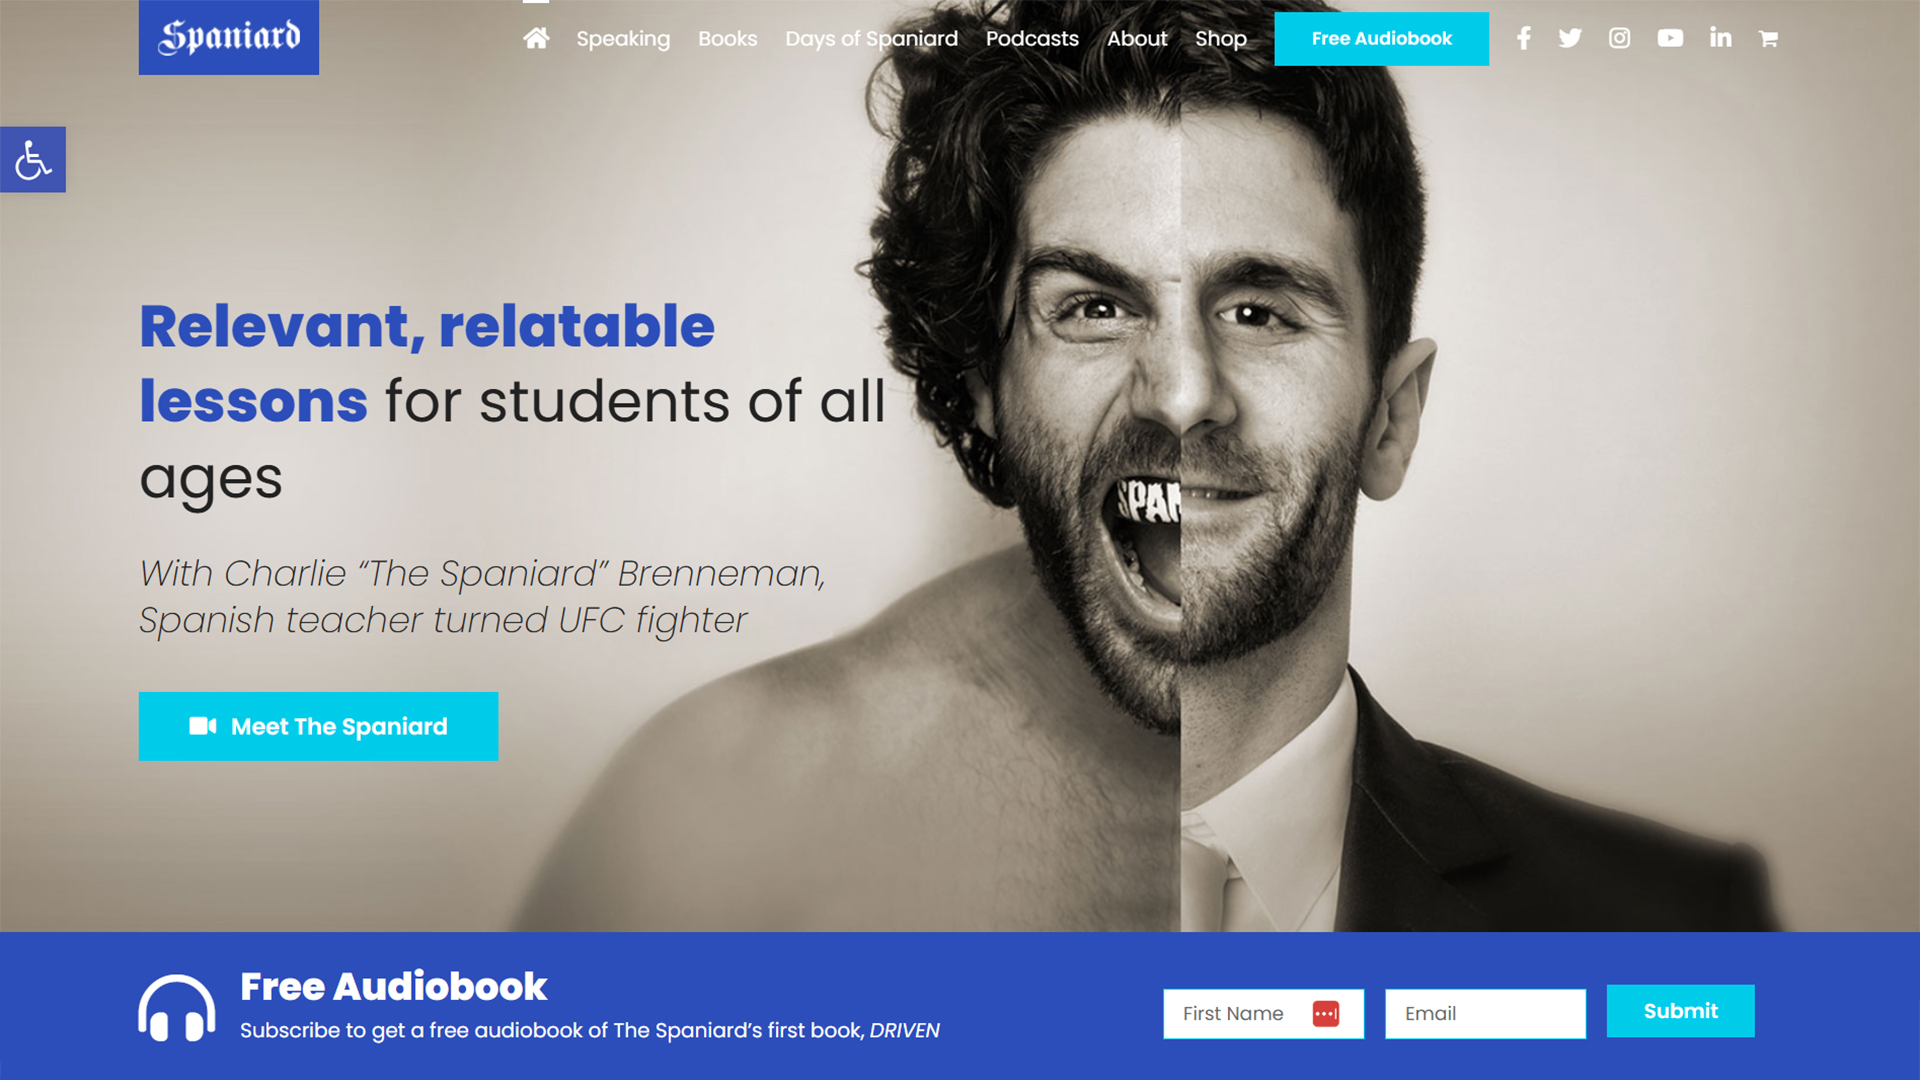Click the home icon in navigation

tap(536, 38)
